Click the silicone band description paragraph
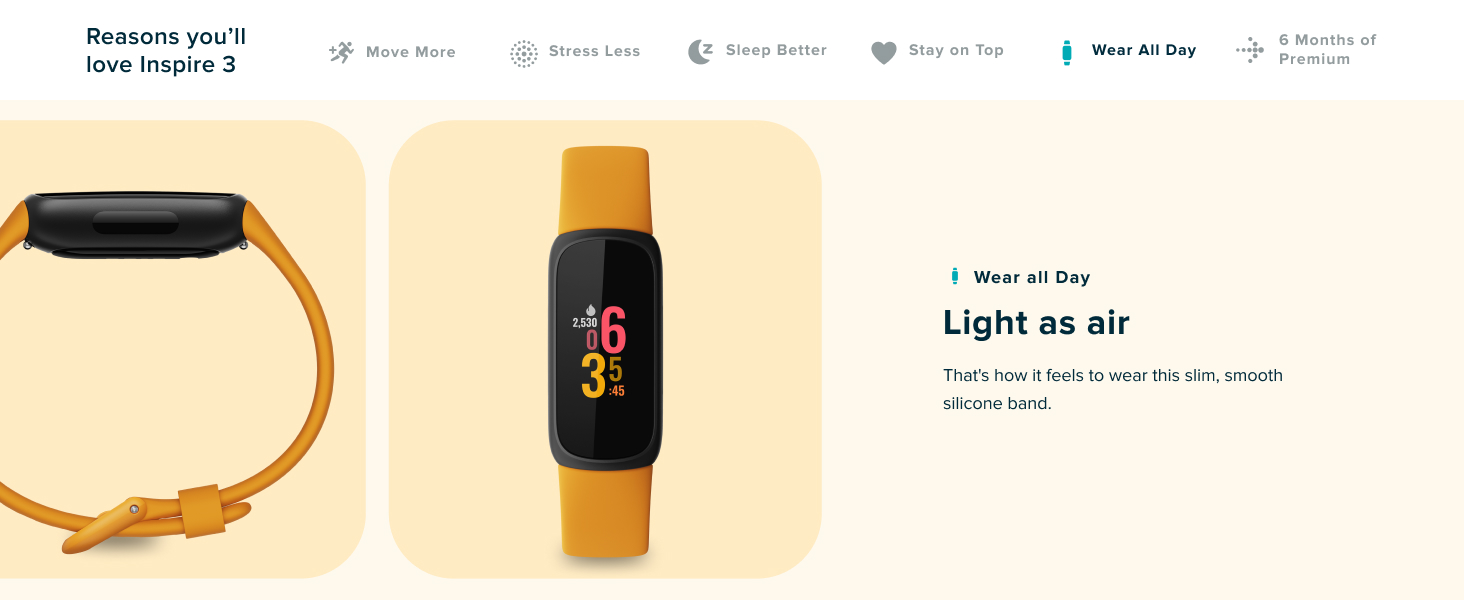The image size is (1464, 600). pyautogui.click(x=1113, y=390)
